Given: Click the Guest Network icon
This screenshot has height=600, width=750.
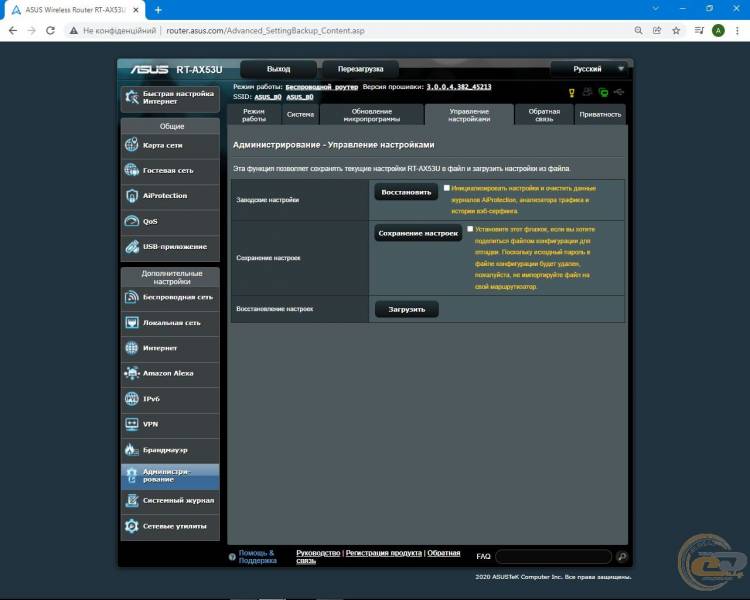Looking at the screenshot, I should coord(132,170).
